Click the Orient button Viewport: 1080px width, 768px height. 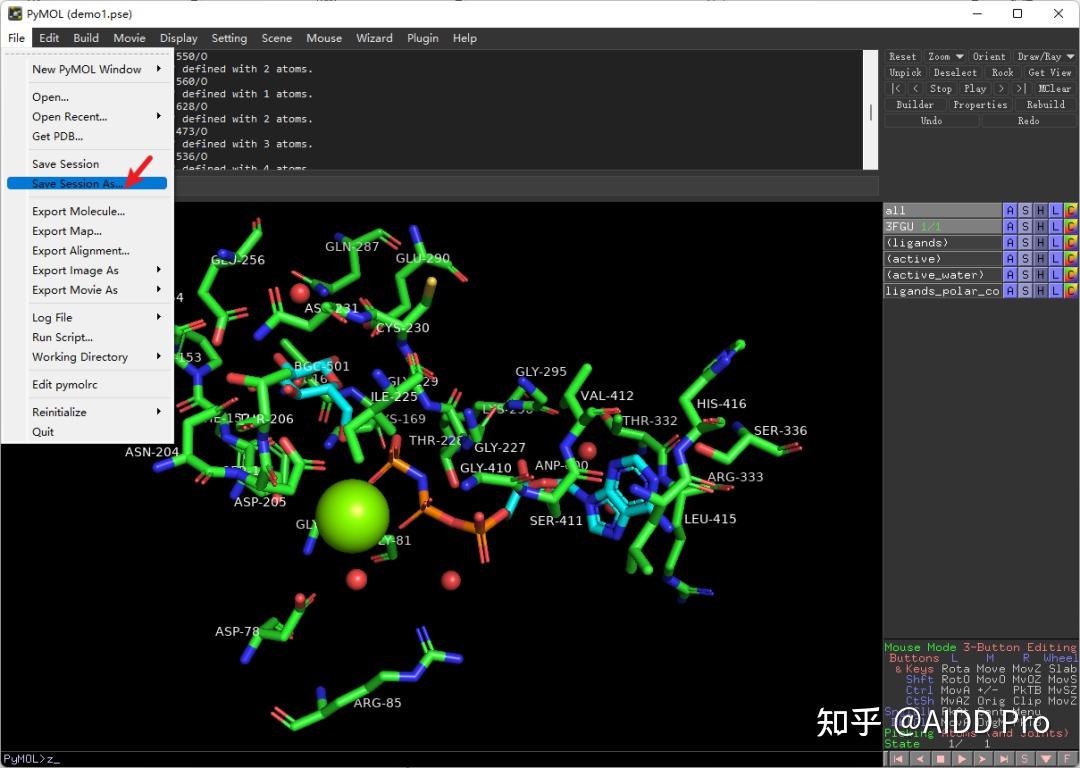pyautogui.click(x=989, y=57)
